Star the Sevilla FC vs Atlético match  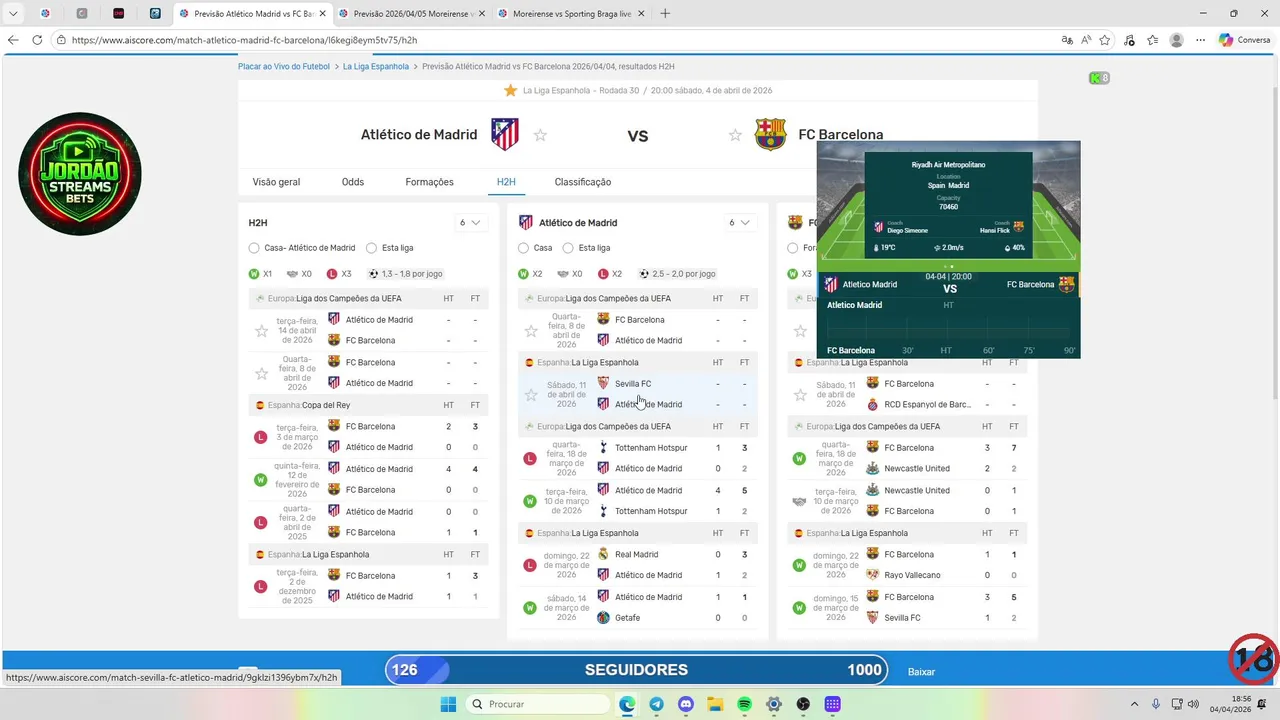pyautogui.click(x=531, y=394)
